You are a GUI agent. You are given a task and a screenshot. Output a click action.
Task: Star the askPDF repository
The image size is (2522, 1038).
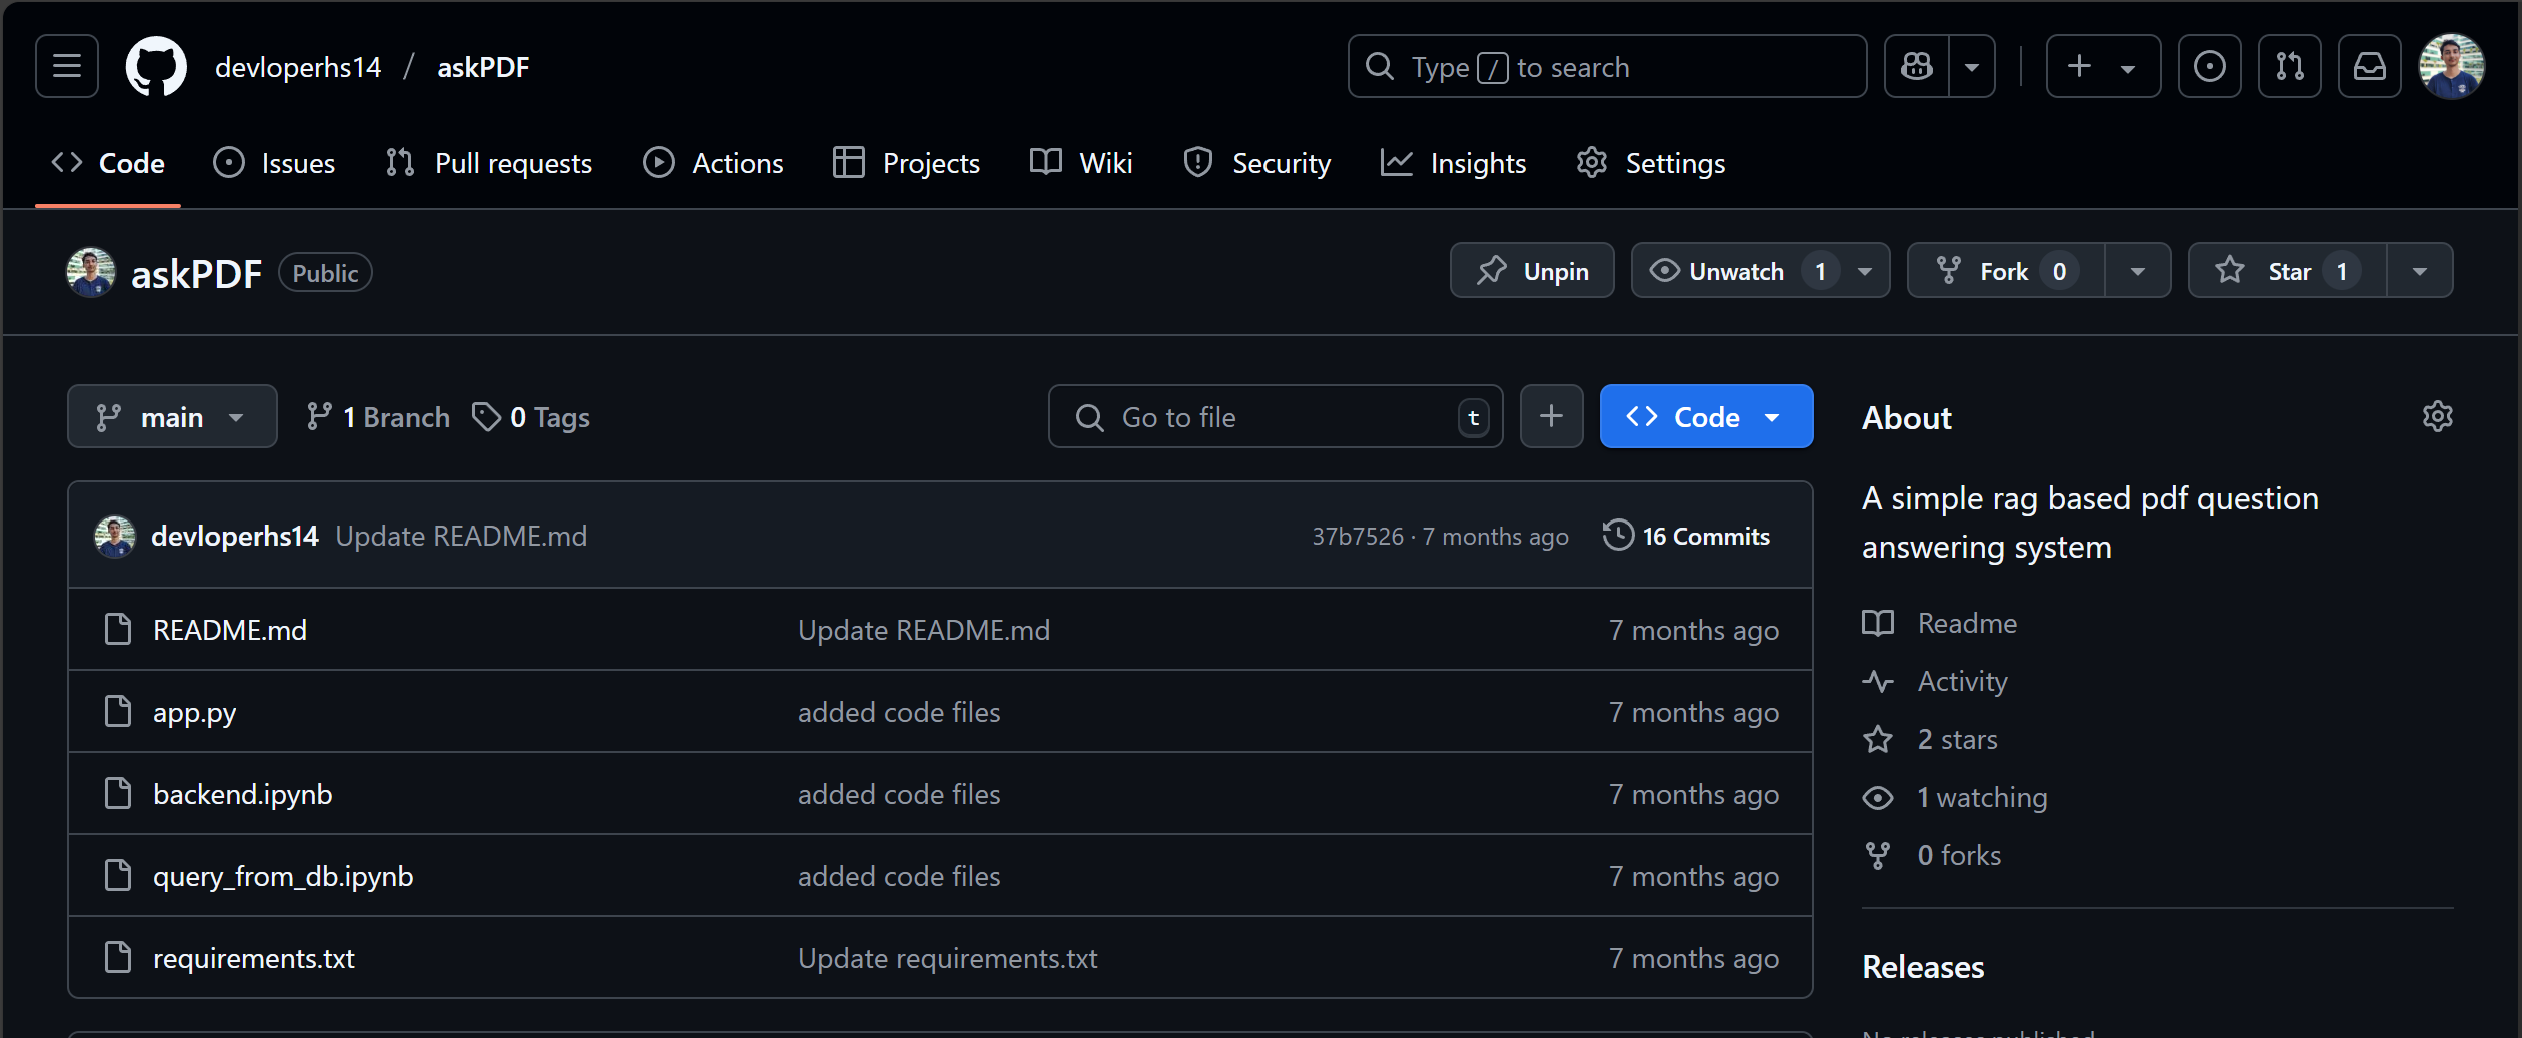coord(2288,270)
